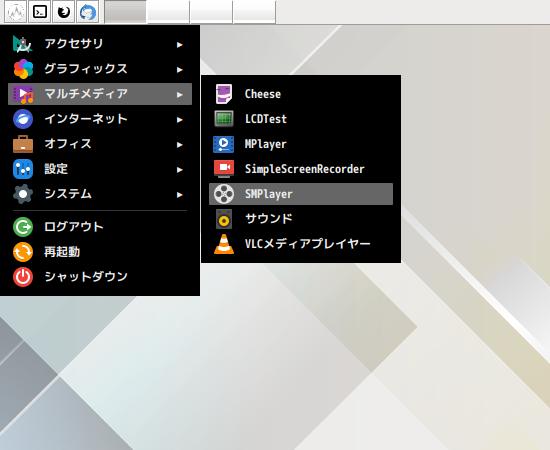
Task: Open the terminal launcher in the top panel
Action: (40, 12)
